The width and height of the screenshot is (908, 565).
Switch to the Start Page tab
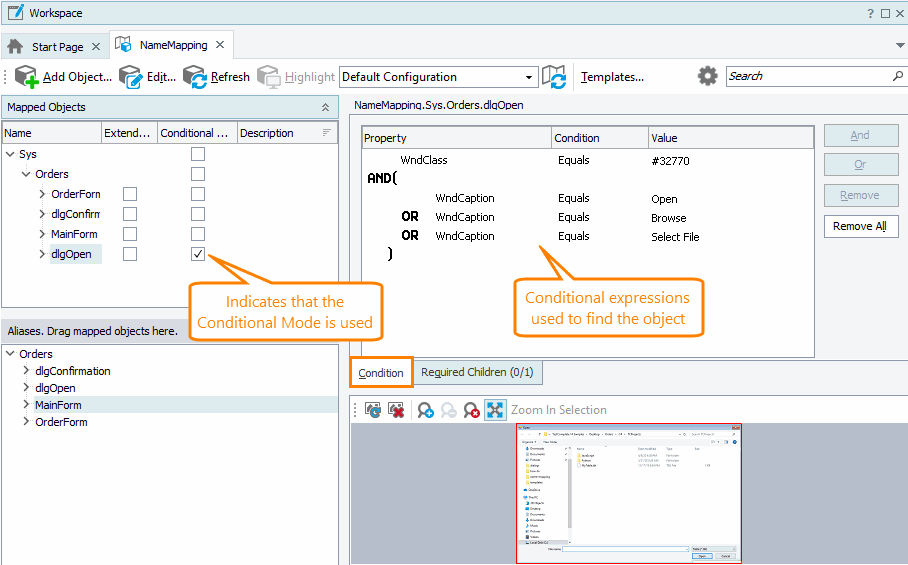pos(57,46)
